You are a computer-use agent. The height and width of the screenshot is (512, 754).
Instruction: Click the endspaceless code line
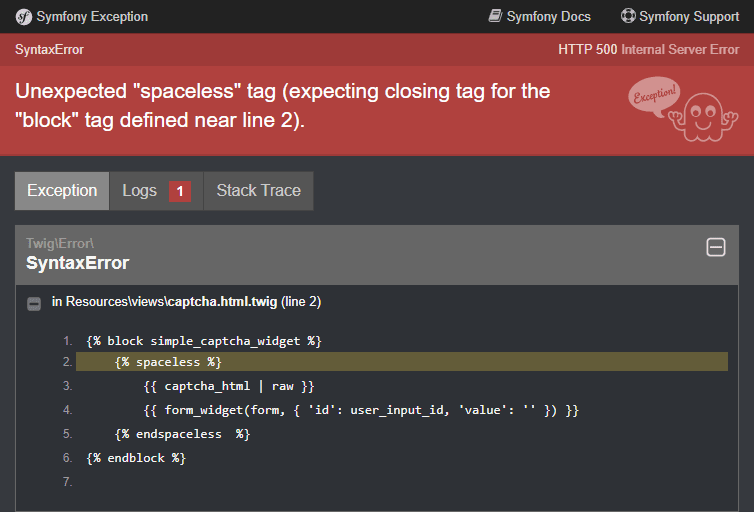click(x=182, y=434)
